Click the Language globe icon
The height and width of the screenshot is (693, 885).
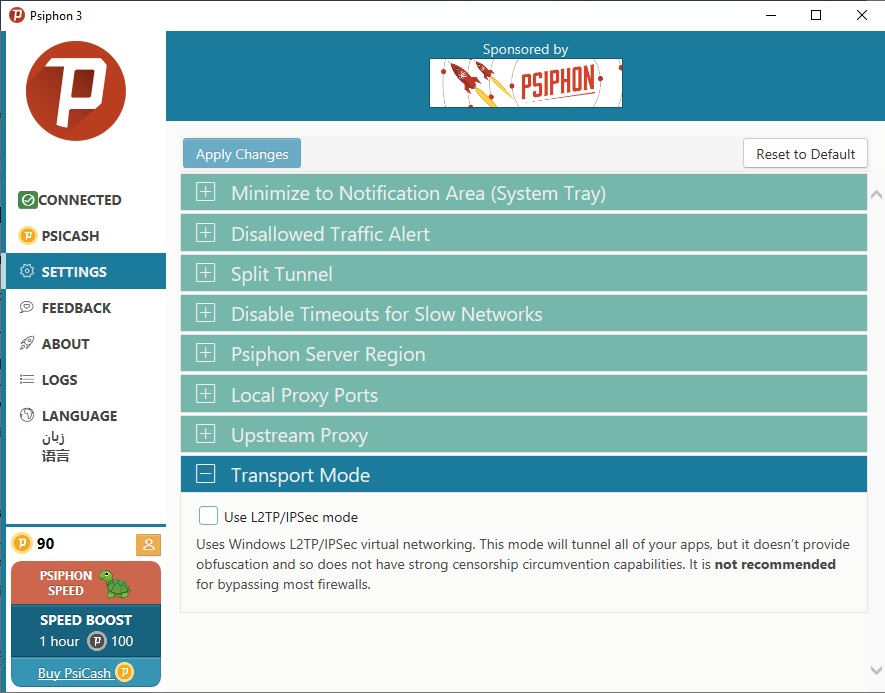[27, 415]
